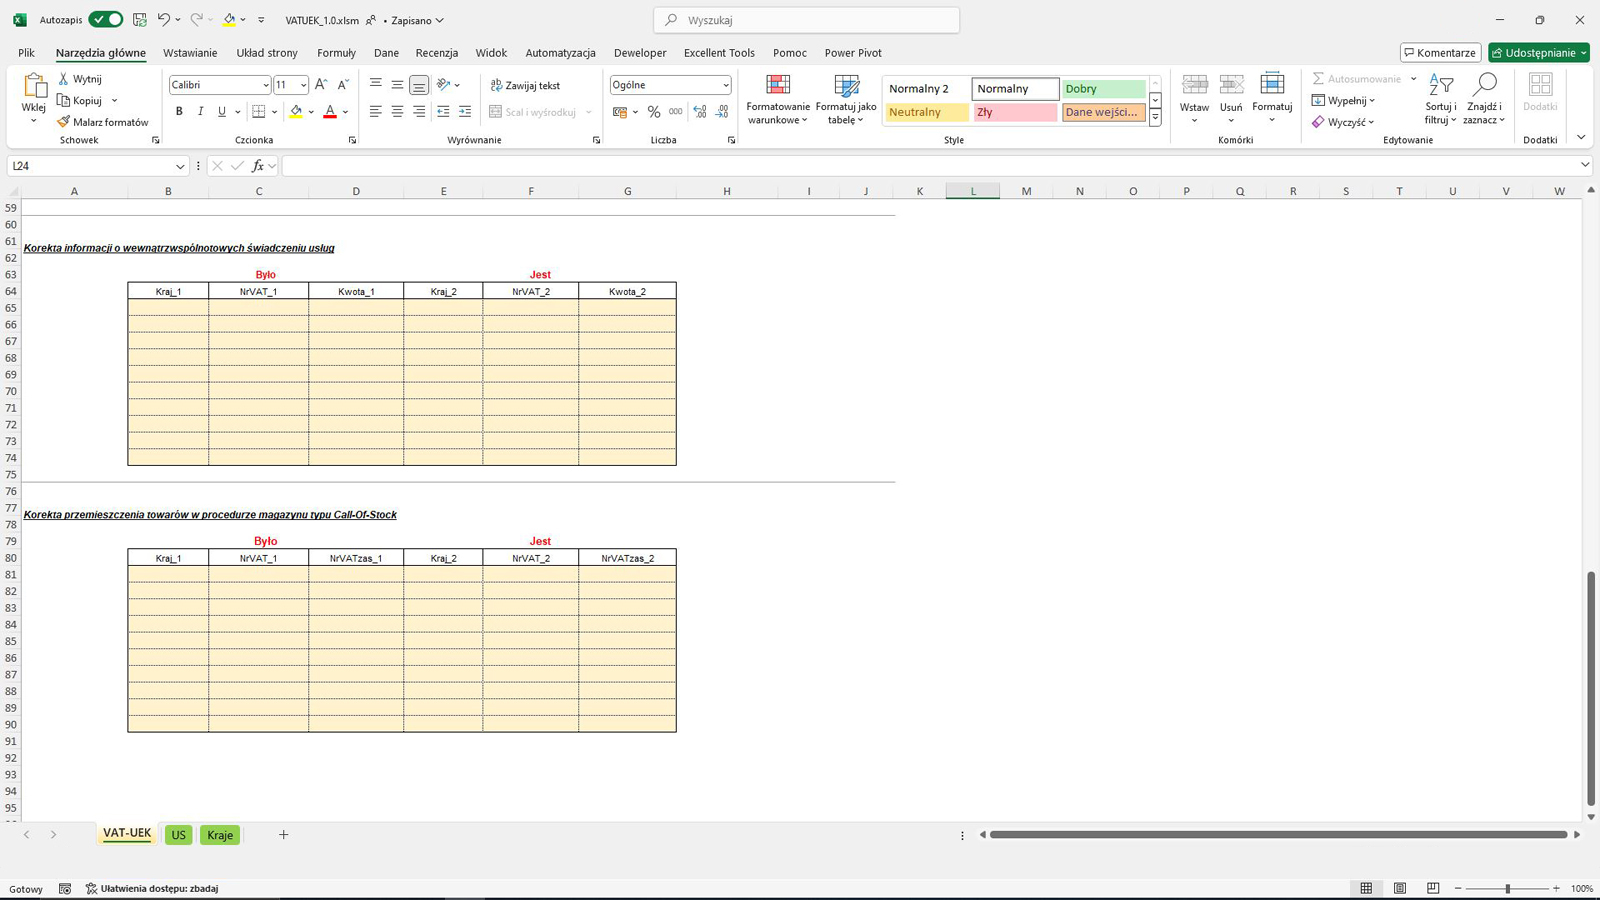Click the zoom slider handle
The width and height of the screenshot is (1600, 900).
point(1507,888)
